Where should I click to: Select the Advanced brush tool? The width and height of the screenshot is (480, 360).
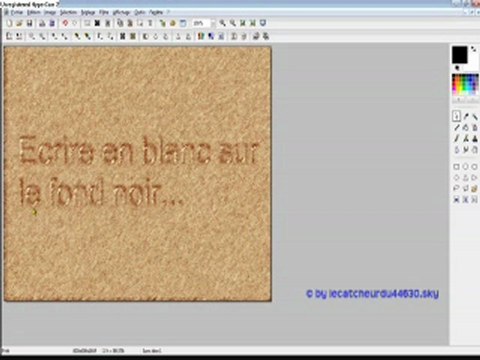tap(466, 138)
